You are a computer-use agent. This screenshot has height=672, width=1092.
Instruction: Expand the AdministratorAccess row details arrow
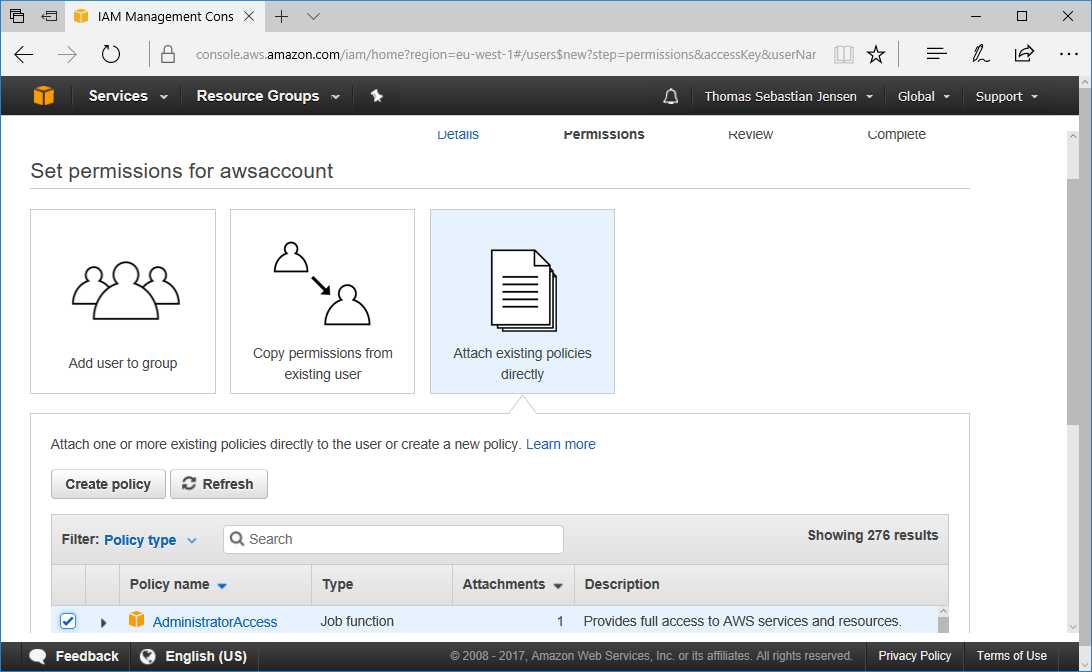tap(103, 622)
